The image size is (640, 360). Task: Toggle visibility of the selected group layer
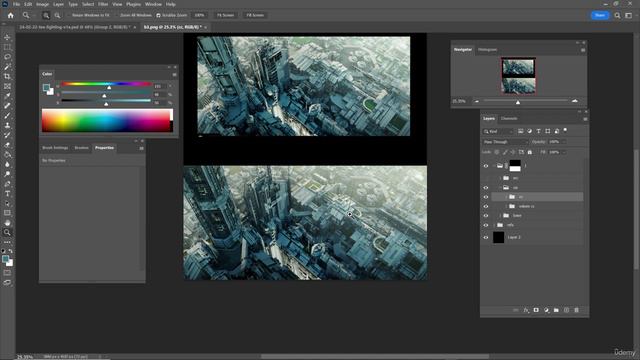coord(486,197)
